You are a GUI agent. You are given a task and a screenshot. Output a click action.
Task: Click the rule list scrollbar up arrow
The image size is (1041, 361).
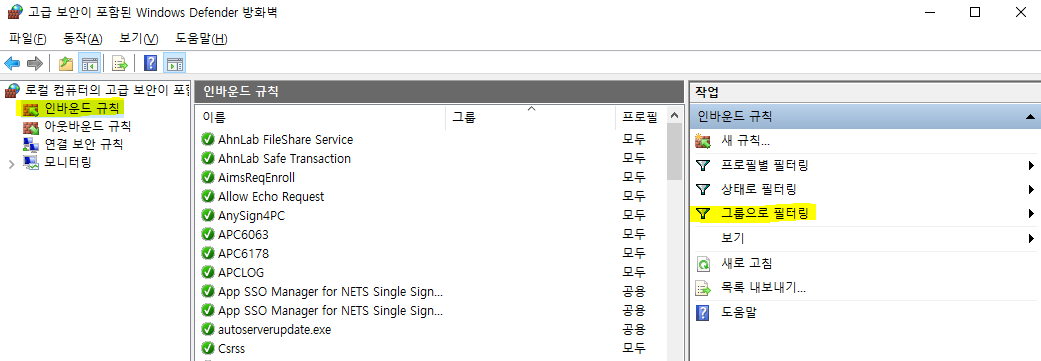click(675, 115)
